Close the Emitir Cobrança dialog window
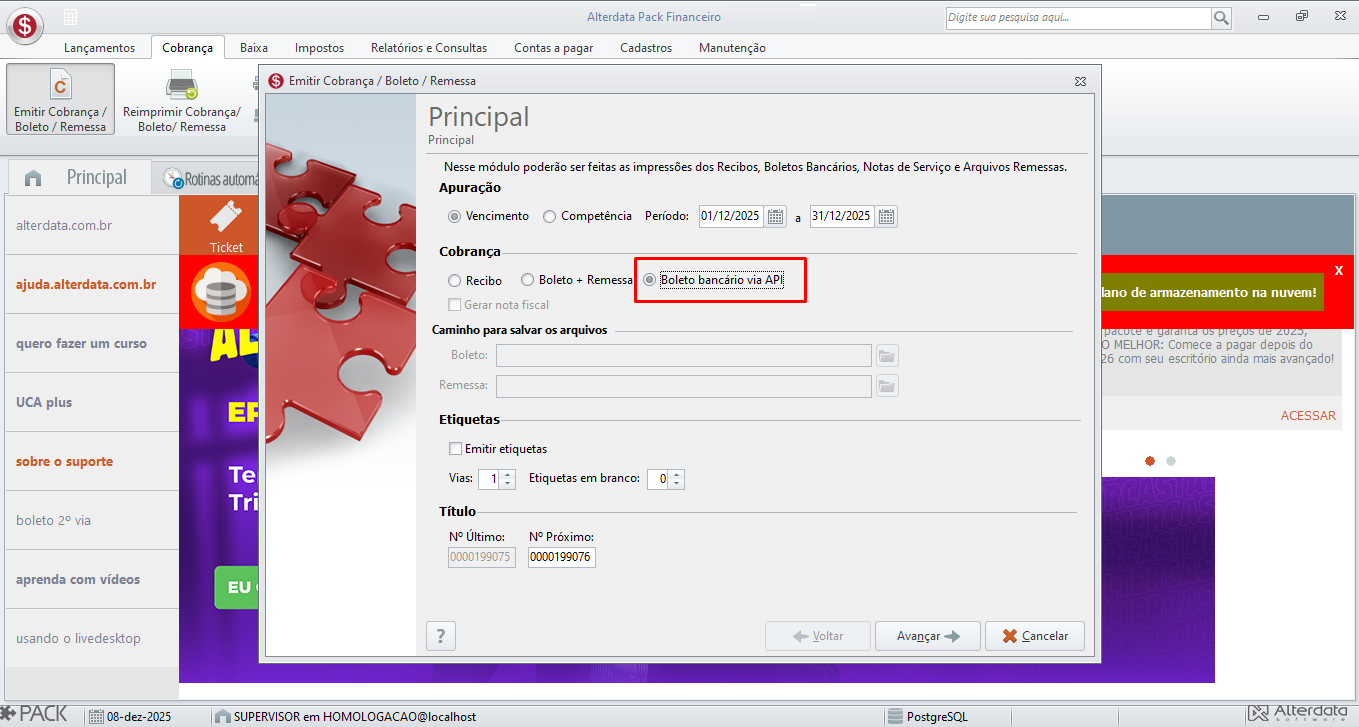 (1080, 81)
